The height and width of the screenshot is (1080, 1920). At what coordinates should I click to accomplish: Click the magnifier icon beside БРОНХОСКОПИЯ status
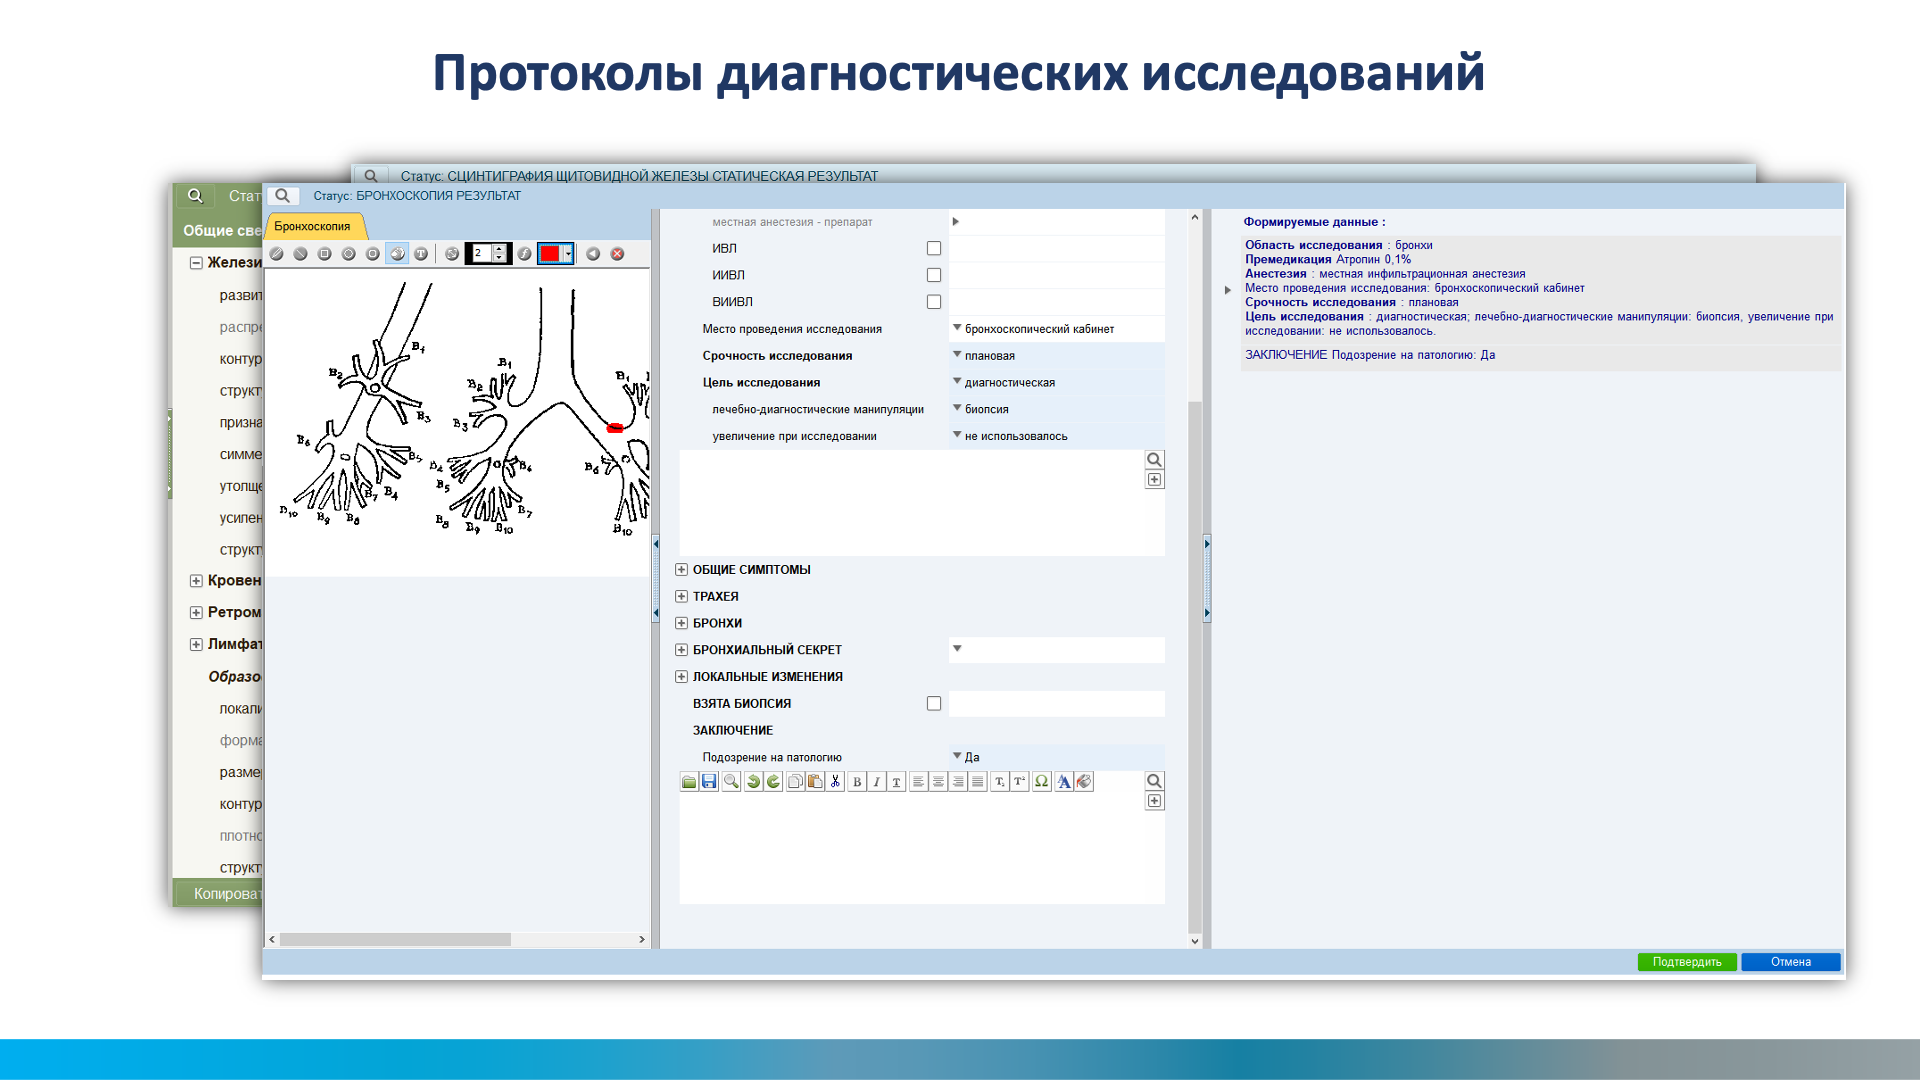pyautogui.click(x=283, y=196)
